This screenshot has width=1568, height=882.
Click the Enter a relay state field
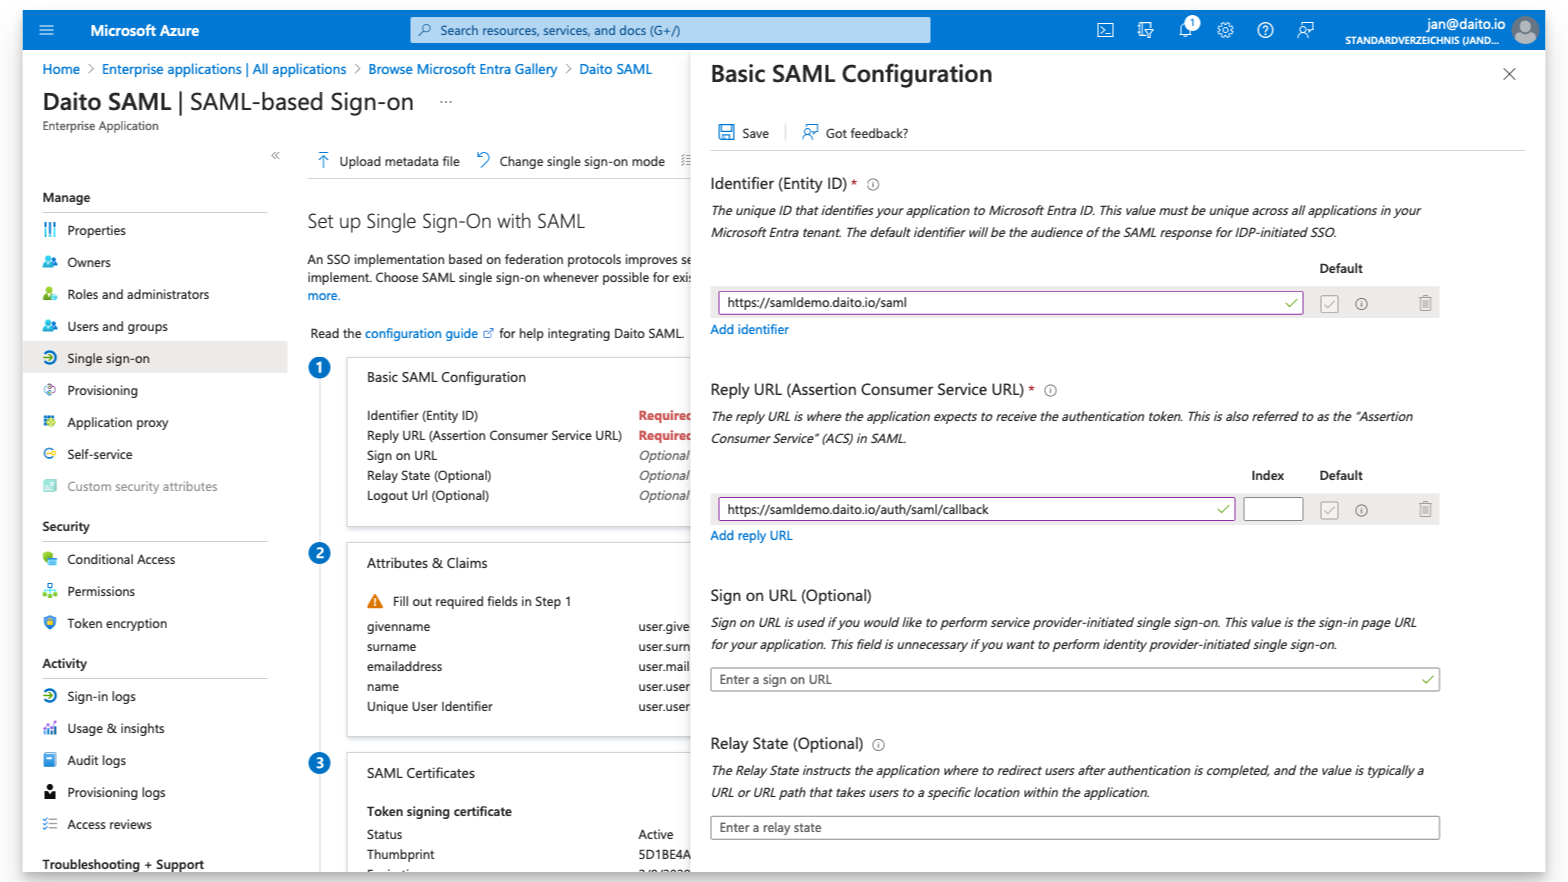(x=1075, y=827)
